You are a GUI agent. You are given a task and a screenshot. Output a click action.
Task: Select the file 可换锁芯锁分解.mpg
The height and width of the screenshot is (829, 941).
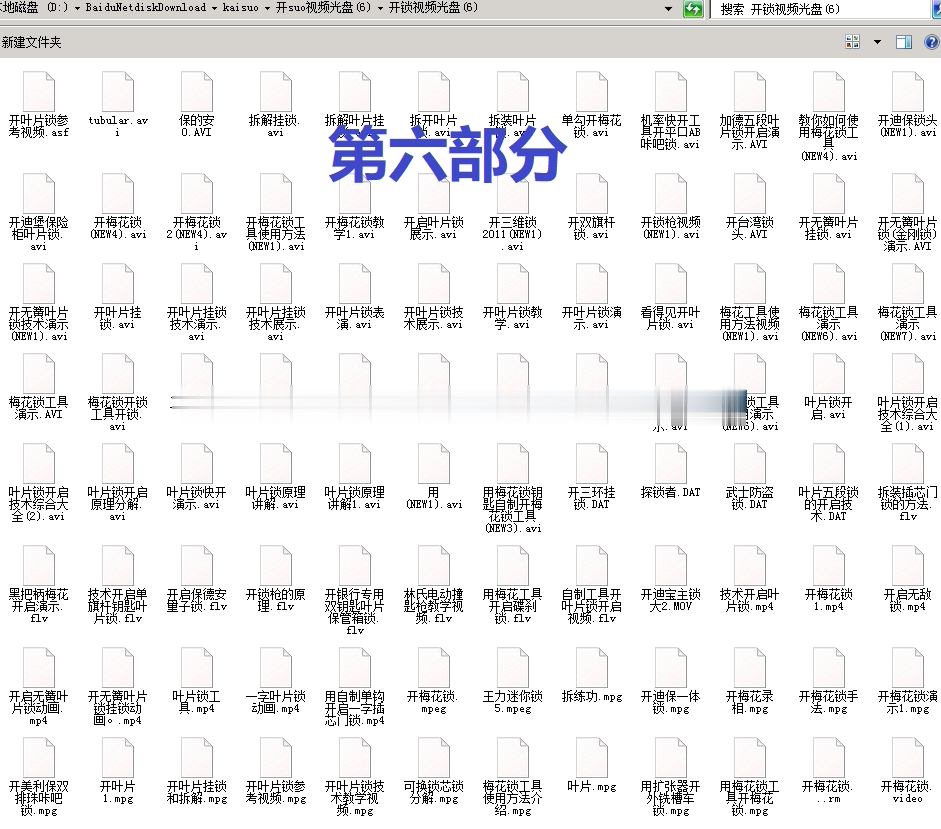[433, 771]
